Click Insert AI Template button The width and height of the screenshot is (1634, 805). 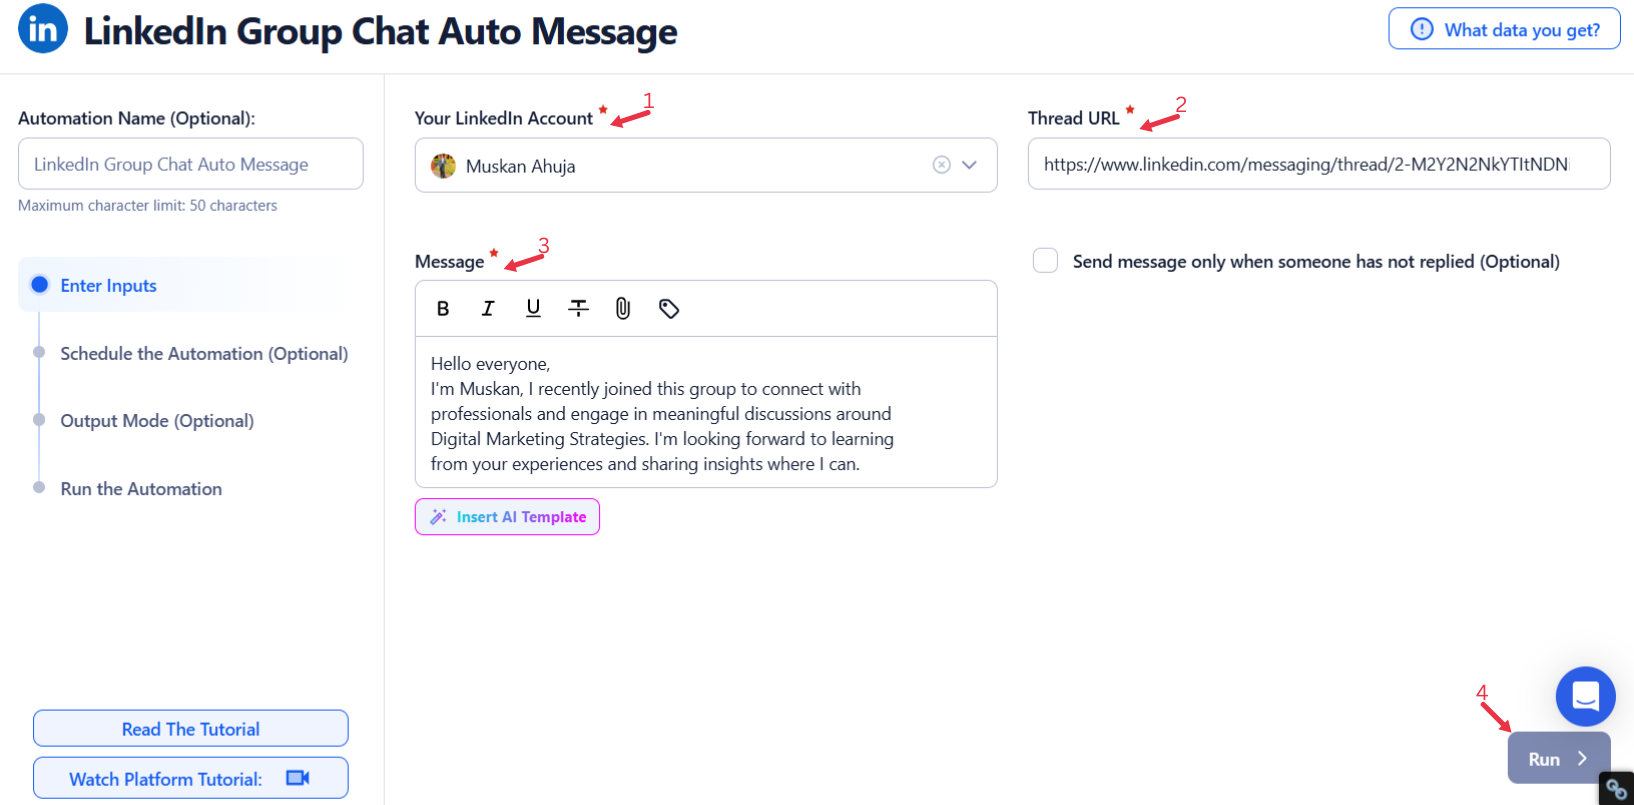[507, 517]
